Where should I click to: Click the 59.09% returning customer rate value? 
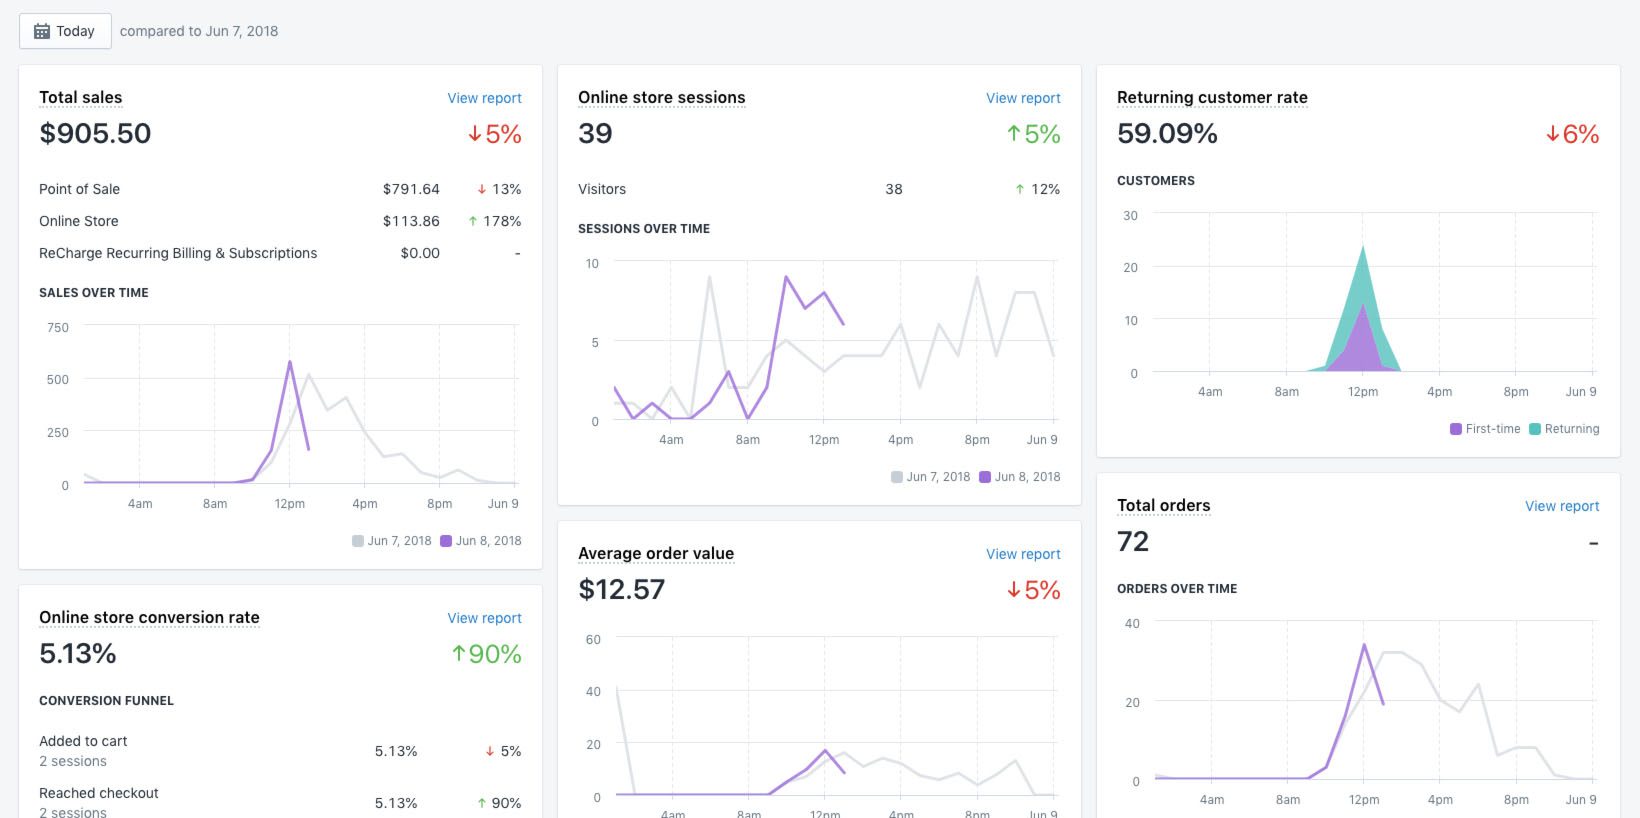pyautogui.click(x=1167, y=133)
